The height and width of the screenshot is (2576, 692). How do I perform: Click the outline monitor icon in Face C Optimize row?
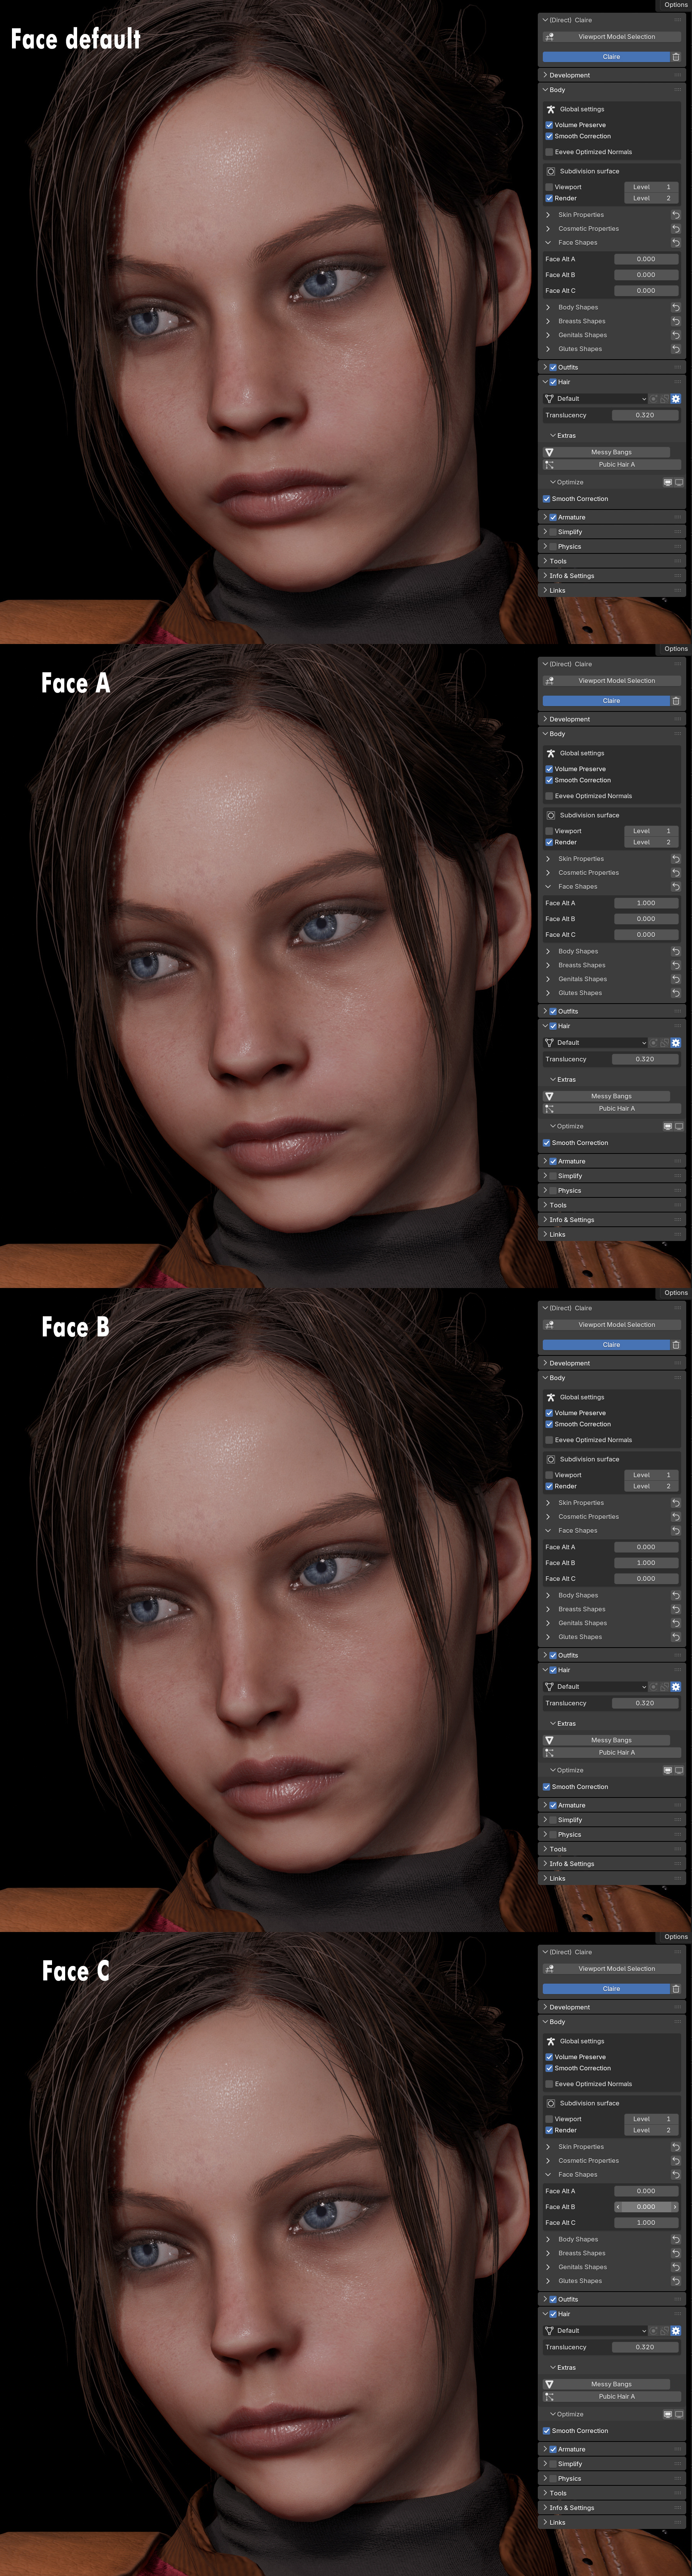(x=679, y=2414)
